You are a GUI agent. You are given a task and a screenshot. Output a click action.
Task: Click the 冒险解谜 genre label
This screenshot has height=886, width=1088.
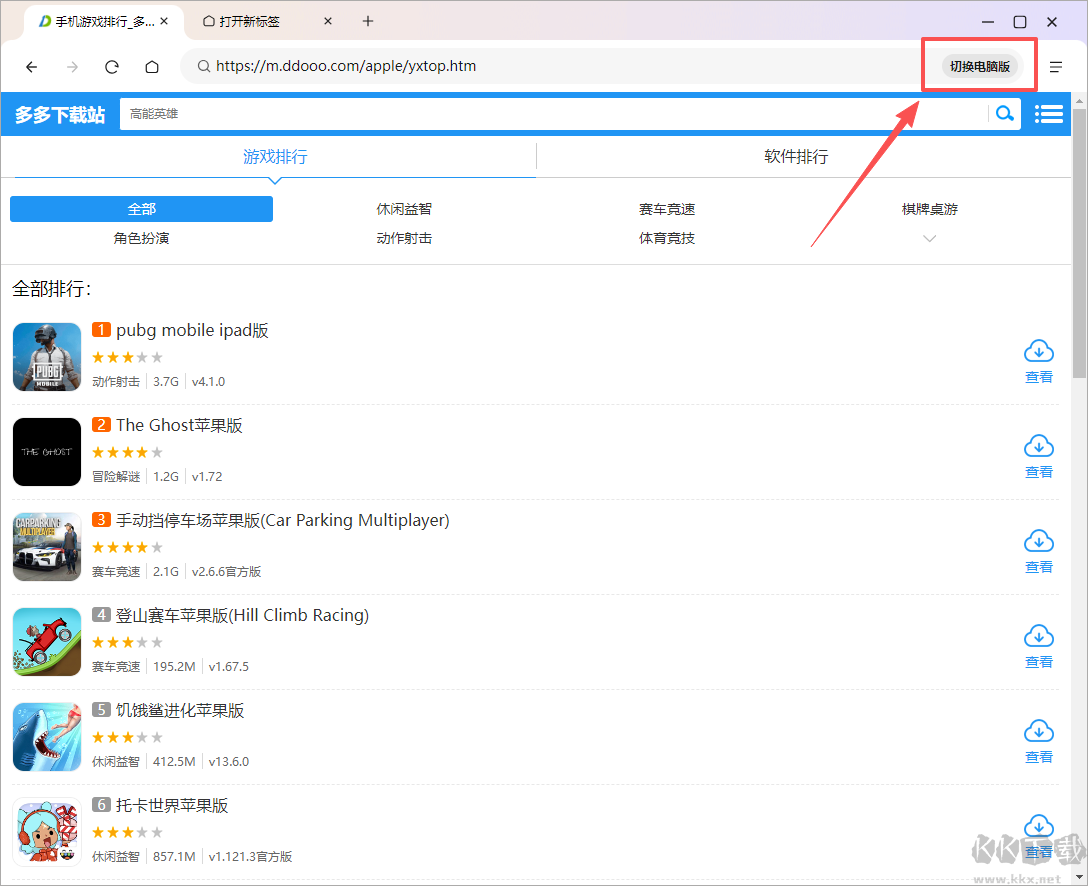[x=116, y=477]
